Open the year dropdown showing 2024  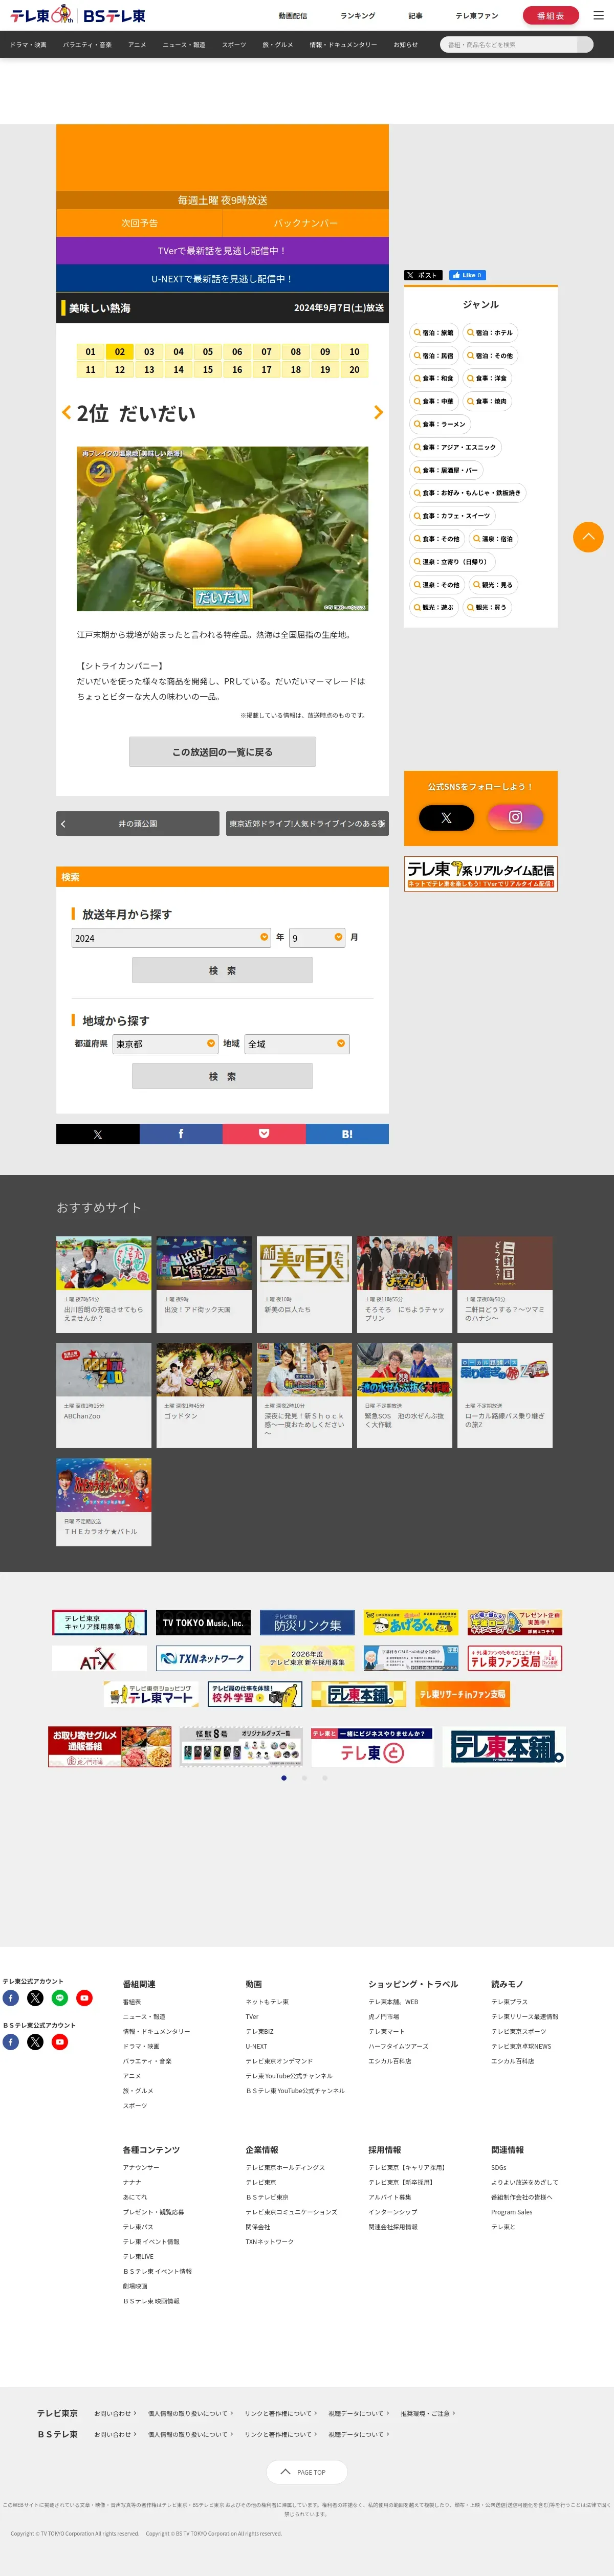pos(171,937)
